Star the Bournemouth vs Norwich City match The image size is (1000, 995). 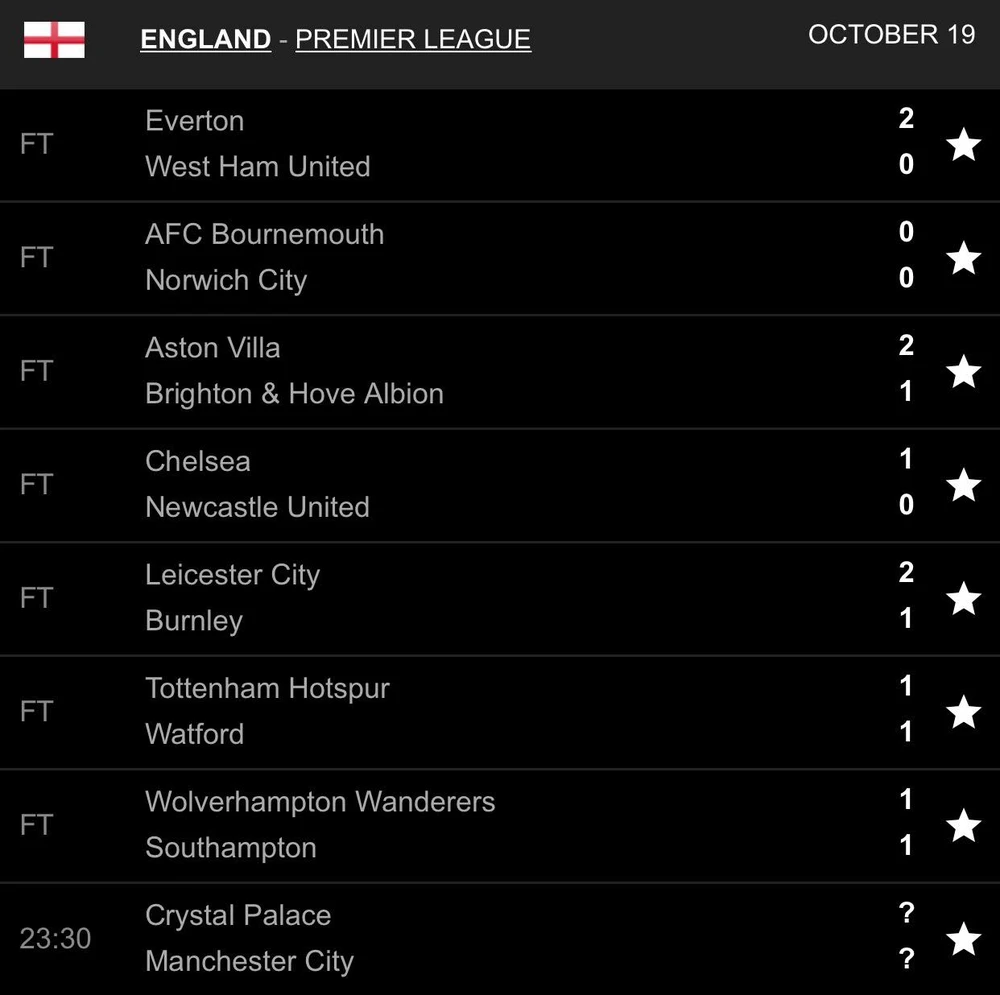pos(963,258)
